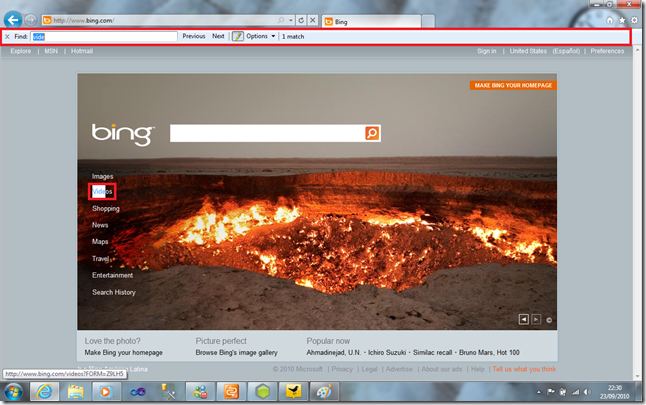Open the Find bar Options dropdown

click(261, 36)
